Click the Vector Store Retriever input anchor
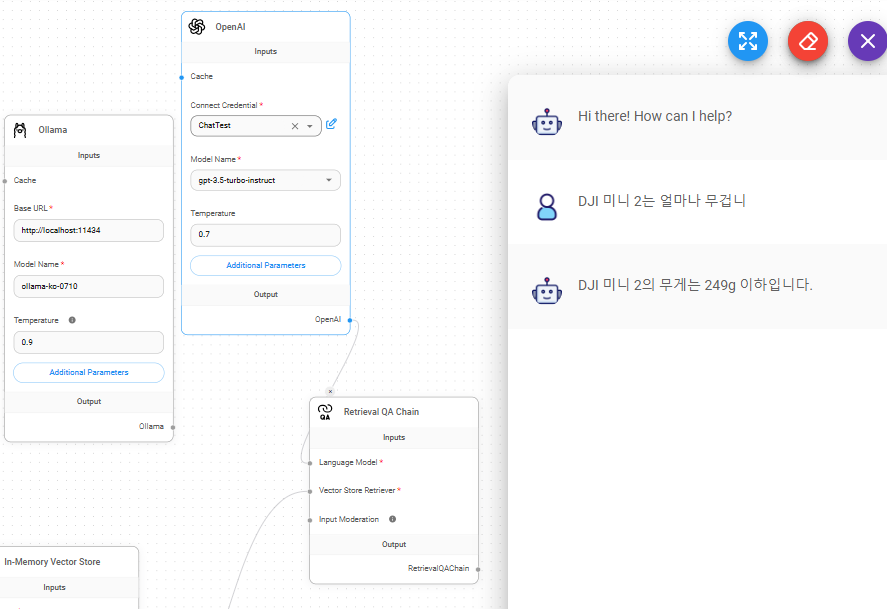This screenshot has height=609, width=887. click(x=310, y=491)
